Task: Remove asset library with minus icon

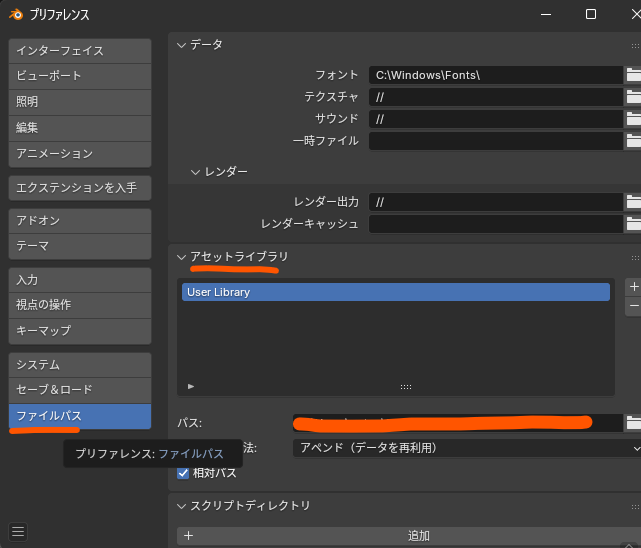Action: click(634, 305)
